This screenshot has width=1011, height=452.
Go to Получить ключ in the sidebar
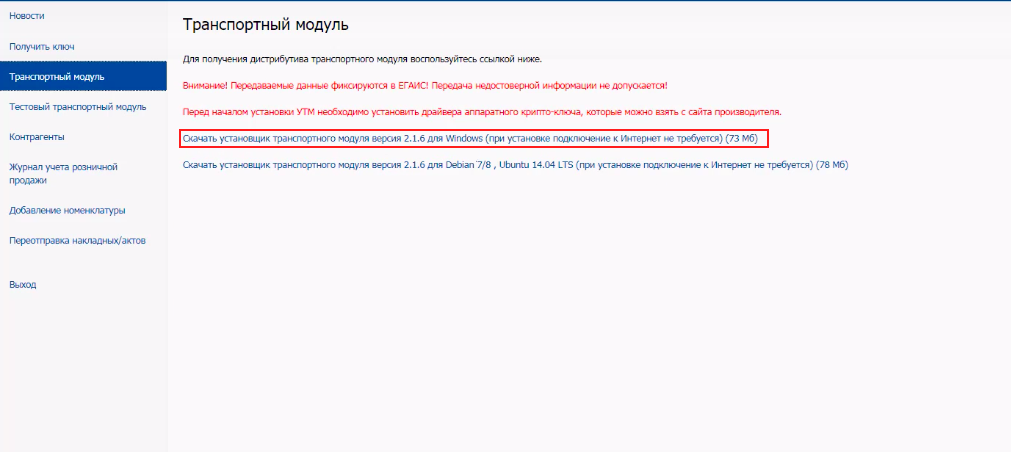[42, 46]
